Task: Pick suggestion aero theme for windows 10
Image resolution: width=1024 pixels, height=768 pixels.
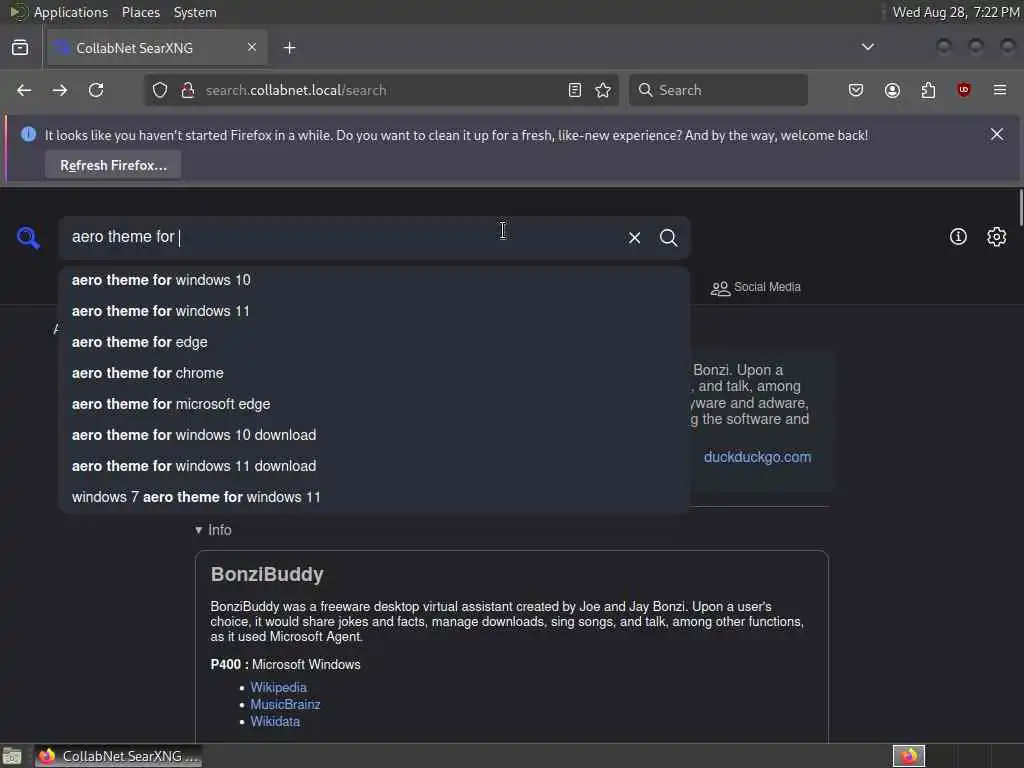Action: [374, 280]
